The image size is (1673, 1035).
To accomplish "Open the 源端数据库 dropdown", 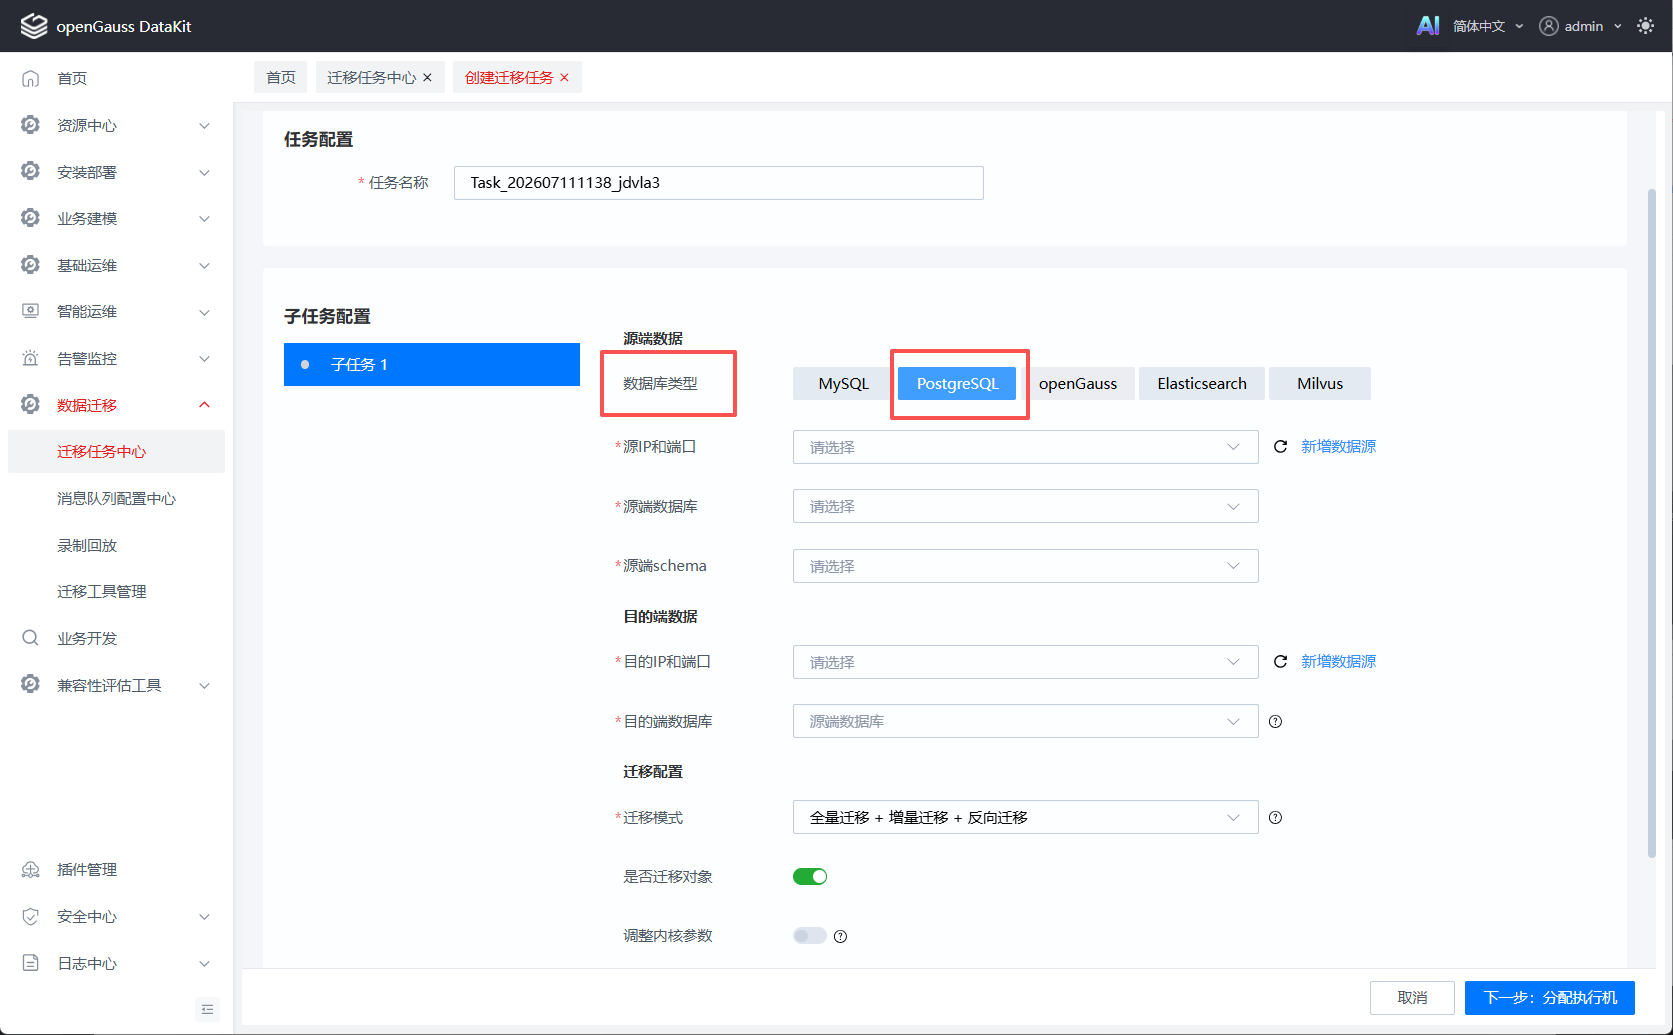I will click(x=1025, y=506).
